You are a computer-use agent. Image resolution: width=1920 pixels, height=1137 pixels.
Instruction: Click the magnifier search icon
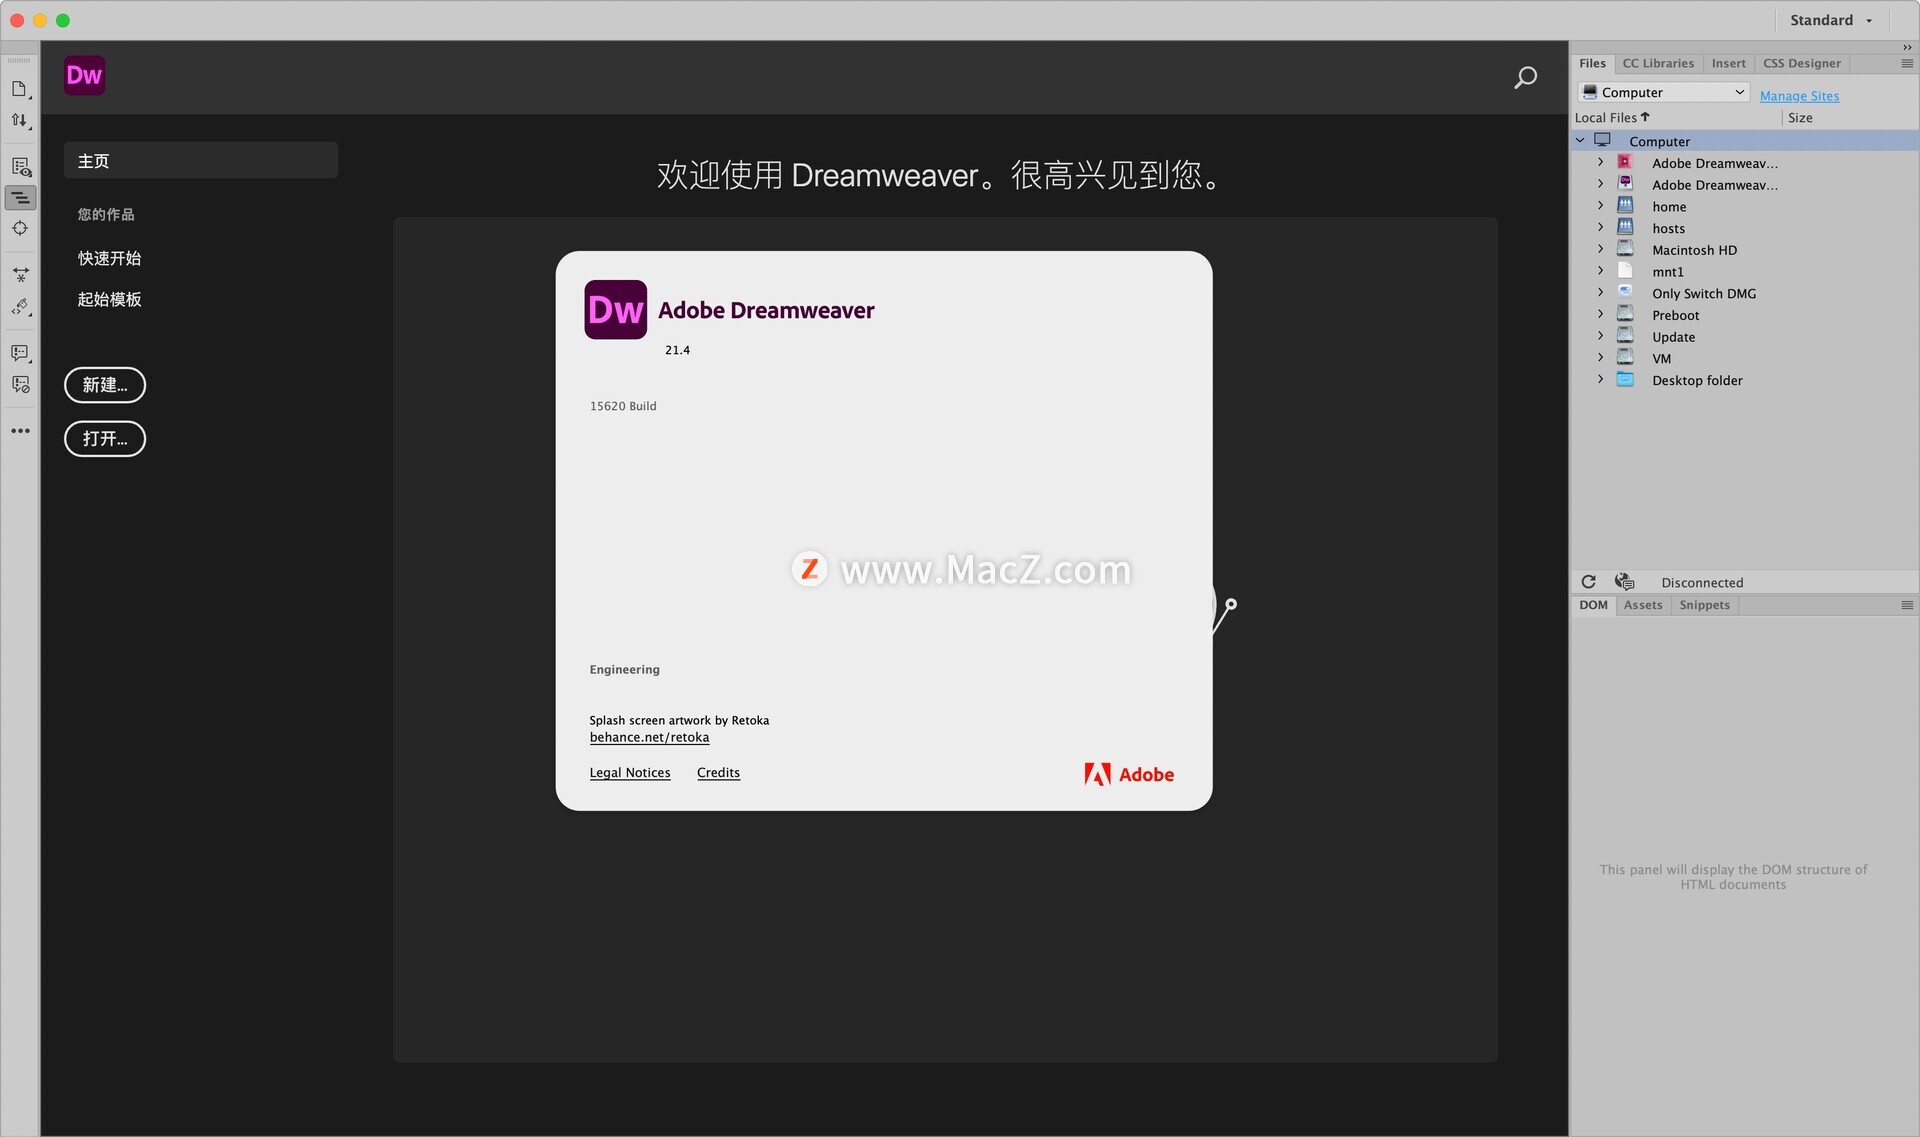tap(1525, 77)
